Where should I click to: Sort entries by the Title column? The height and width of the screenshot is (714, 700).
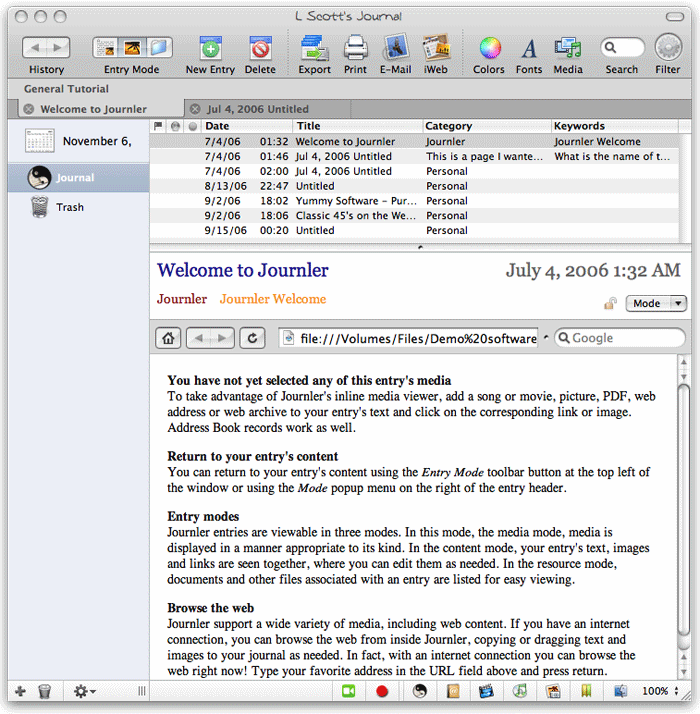357,126
